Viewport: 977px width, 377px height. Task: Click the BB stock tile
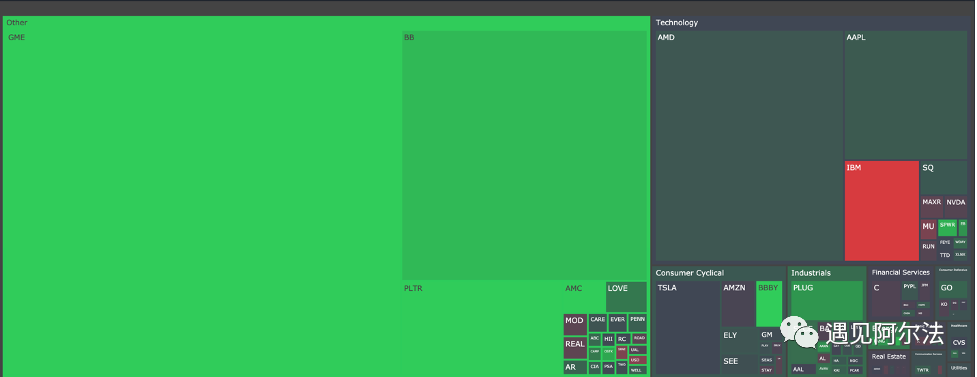tap(524, 155)
